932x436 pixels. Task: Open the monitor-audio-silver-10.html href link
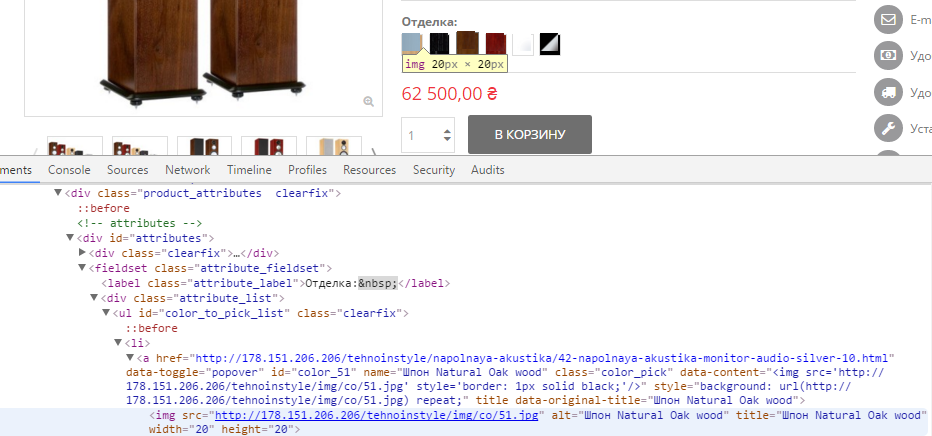pyautogui.click(x=542, y=358)
